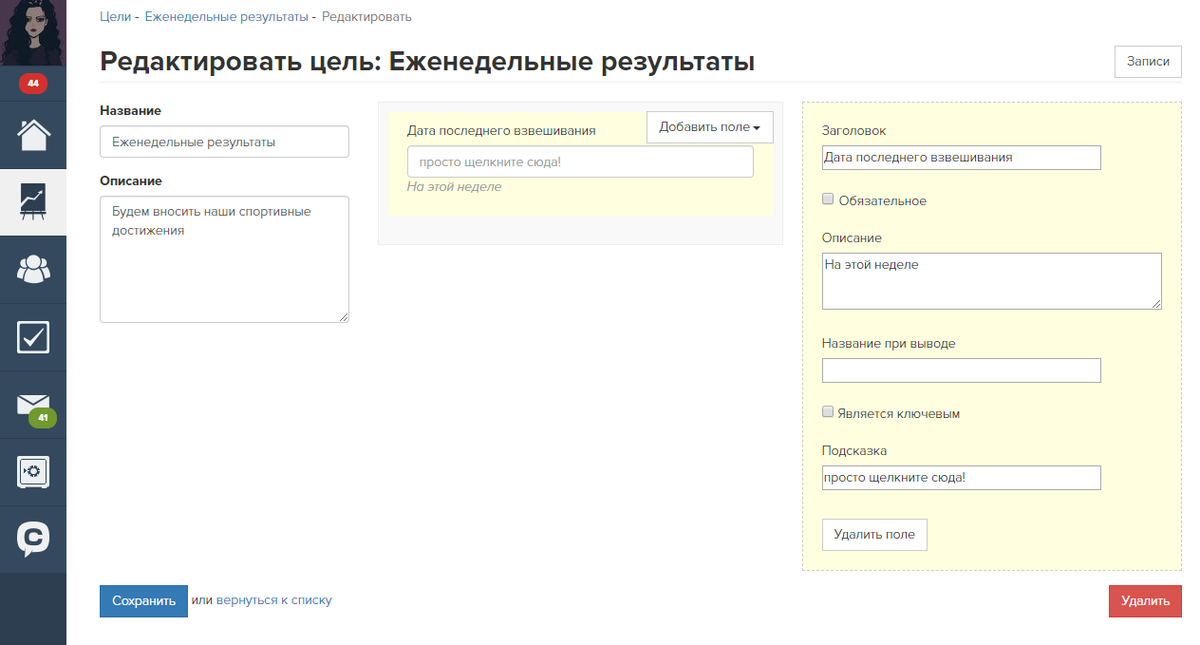Image resolution: width=1200 pixels, height=645 pixels.
Task: Open the home icon in sidebar
Action: click(x=33, y=134)
